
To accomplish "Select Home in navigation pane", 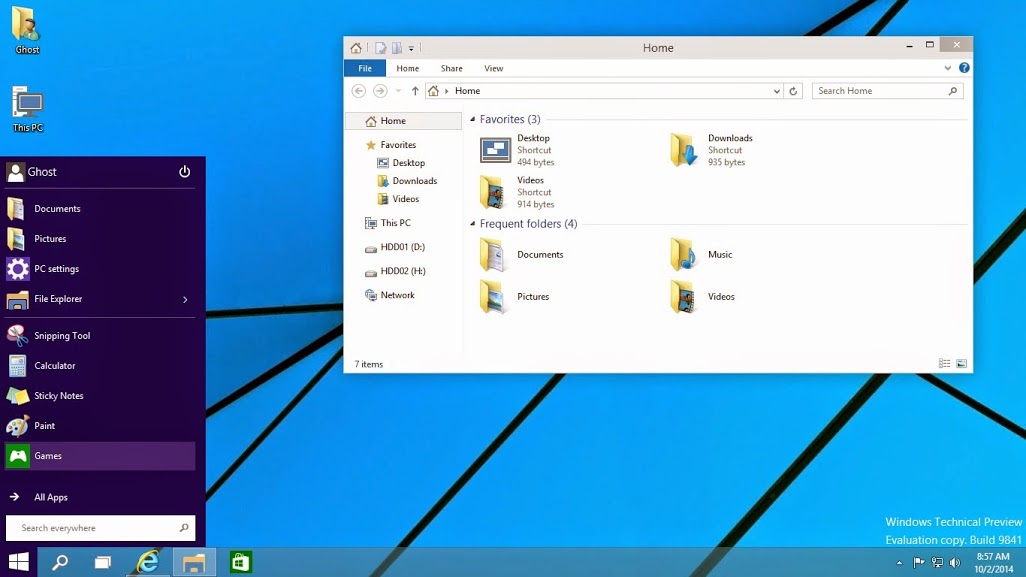I will point(404,121).
